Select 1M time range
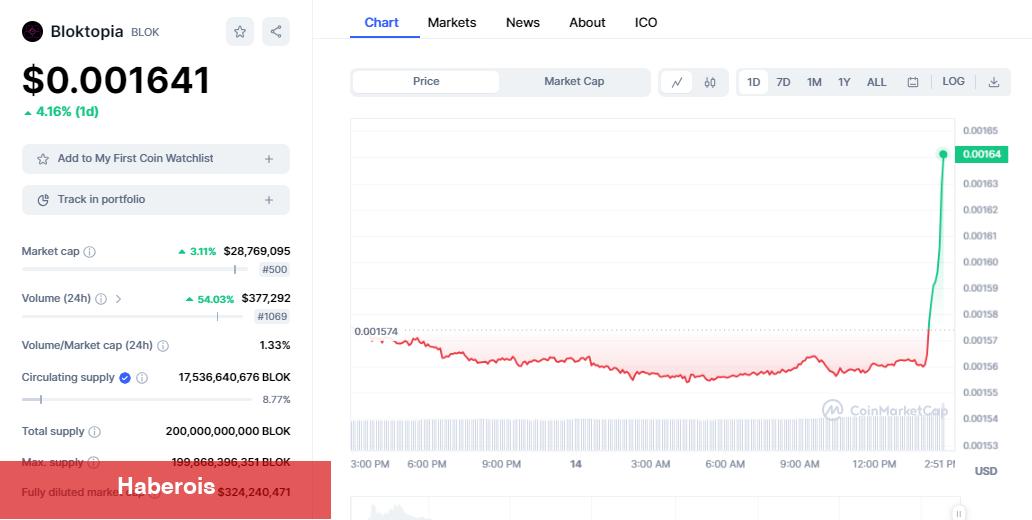The height and width of the screenshot is (520, 1032). click(814, 82)
